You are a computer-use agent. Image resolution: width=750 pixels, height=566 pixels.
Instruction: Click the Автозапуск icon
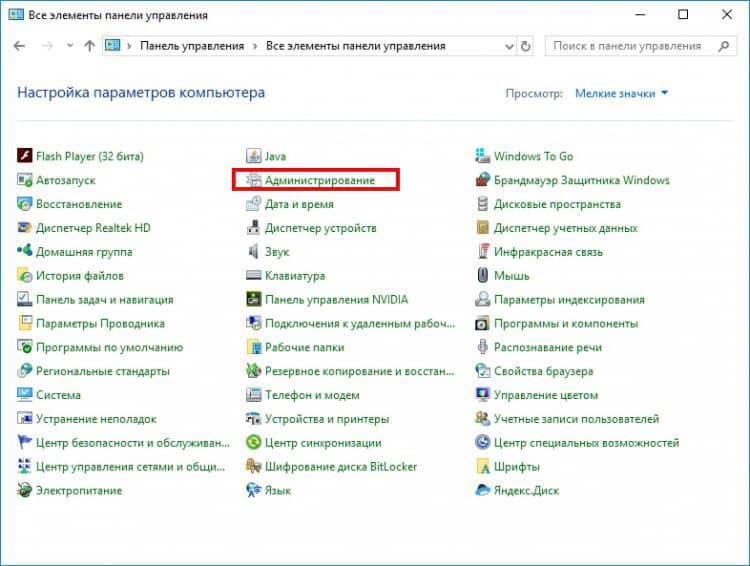24,180
